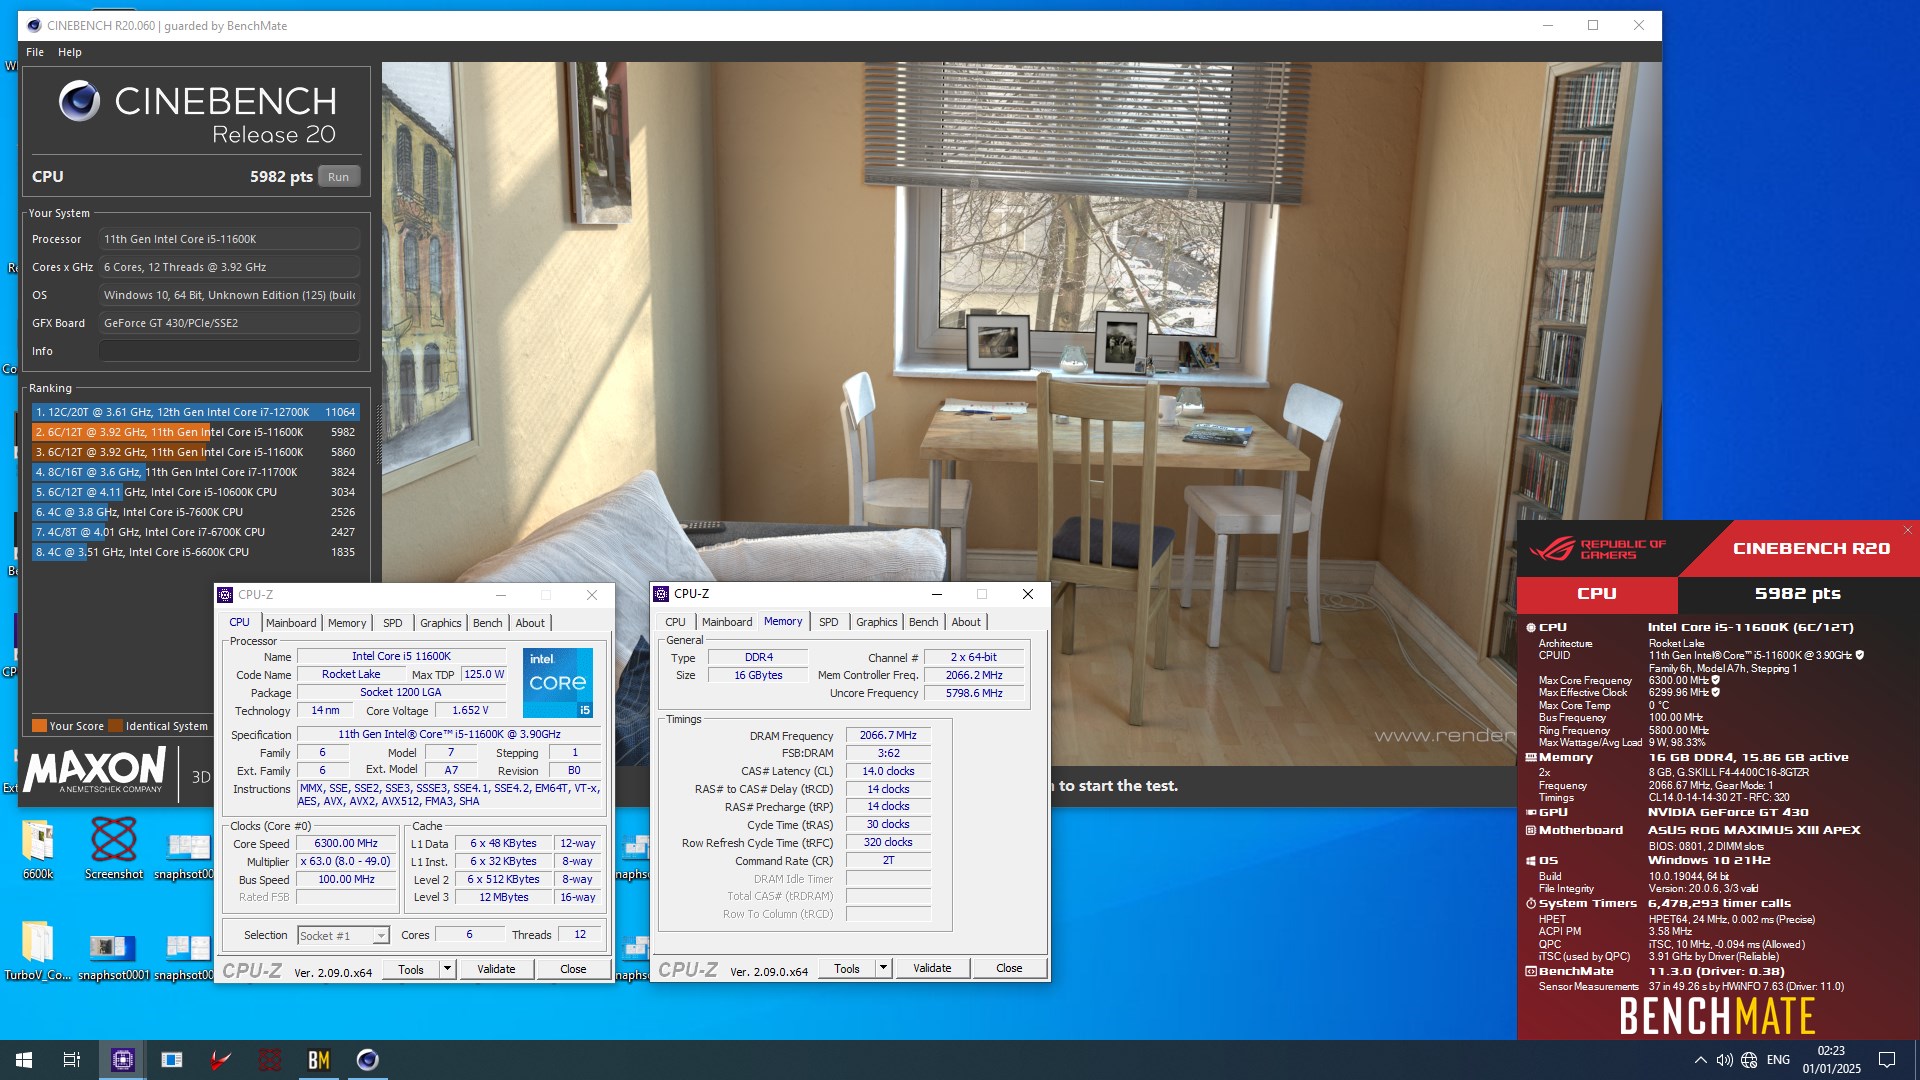Expand Tools dropdown arrow in left CPU-Z window
The height and width of the screenshot is (1080, 1920).
(447, 969)
